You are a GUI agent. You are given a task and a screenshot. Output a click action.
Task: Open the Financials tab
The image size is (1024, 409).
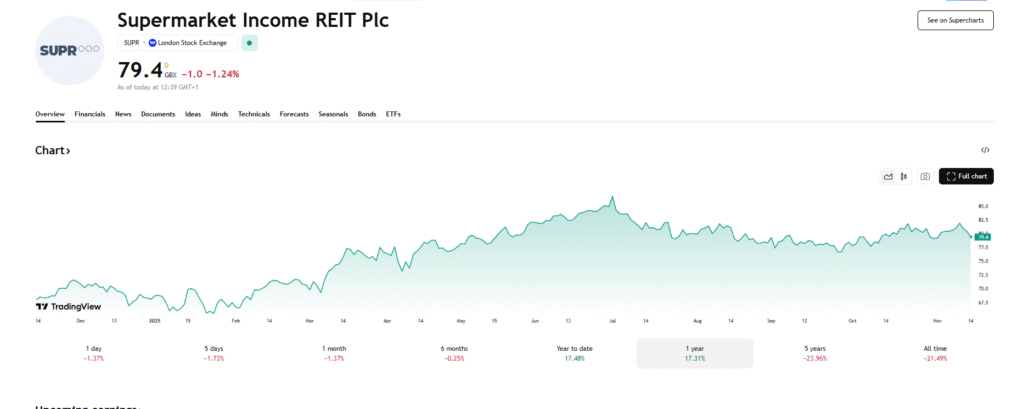click(x=90, y=114)
